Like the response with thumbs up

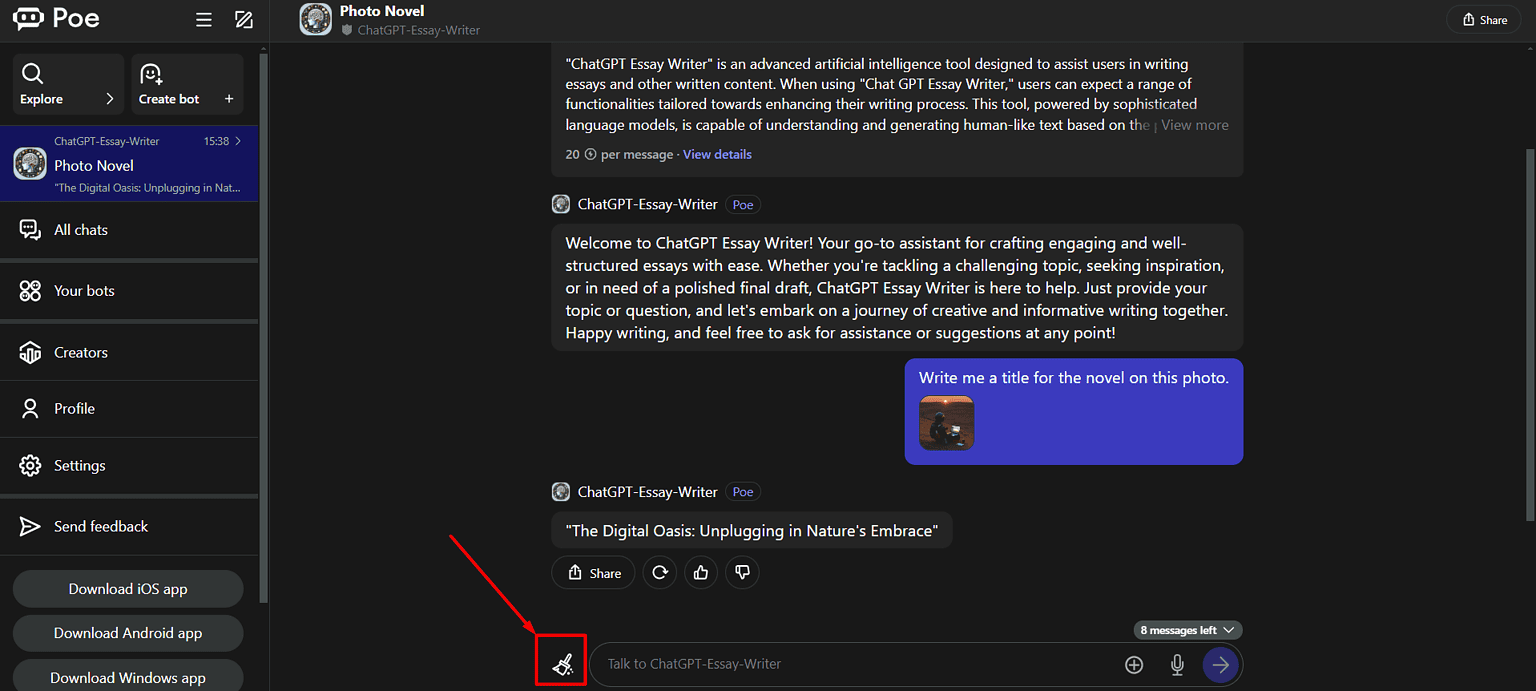point(700,573)
